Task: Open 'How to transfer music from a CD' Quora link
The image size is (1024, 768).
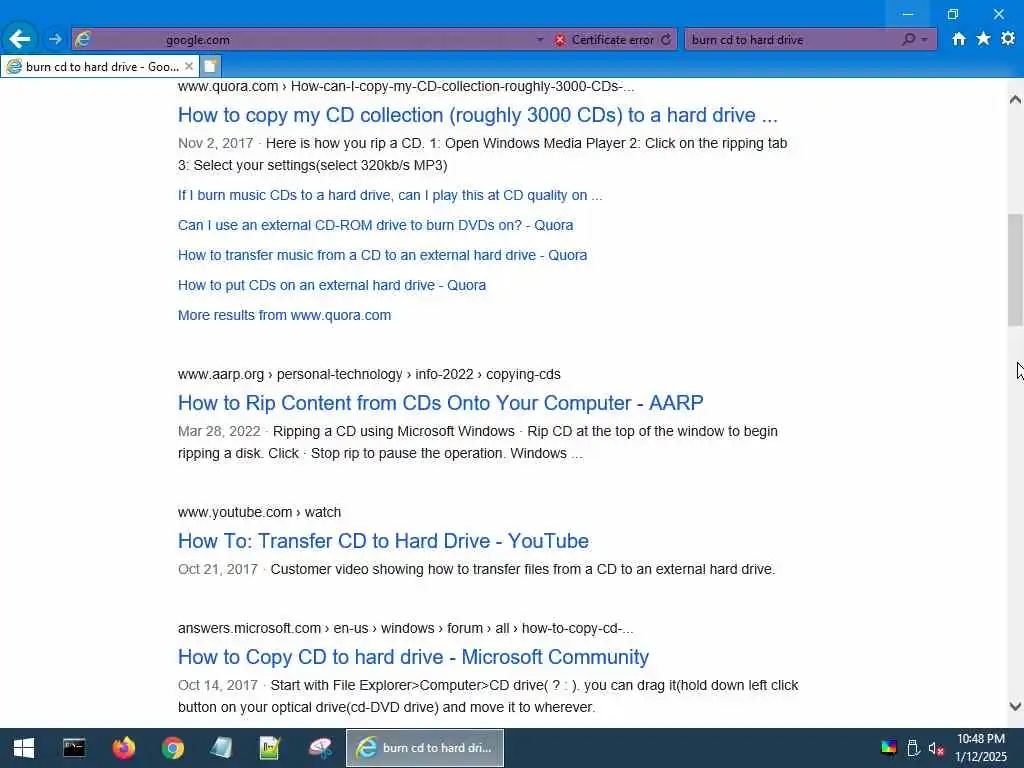Action: point(382,255)
